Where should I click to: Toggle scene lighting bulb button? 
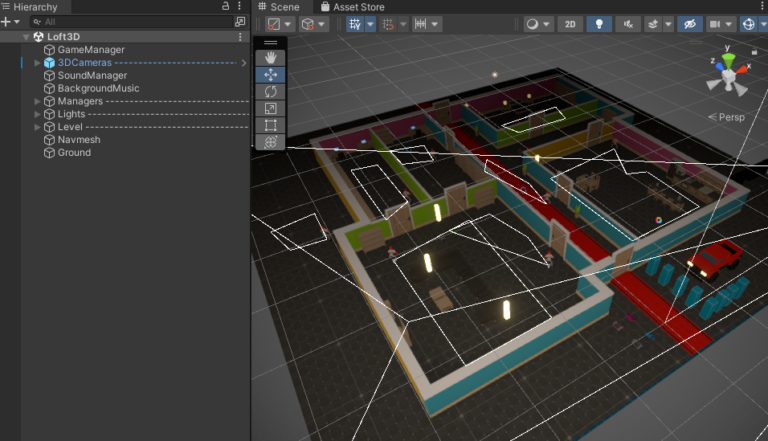599,24
